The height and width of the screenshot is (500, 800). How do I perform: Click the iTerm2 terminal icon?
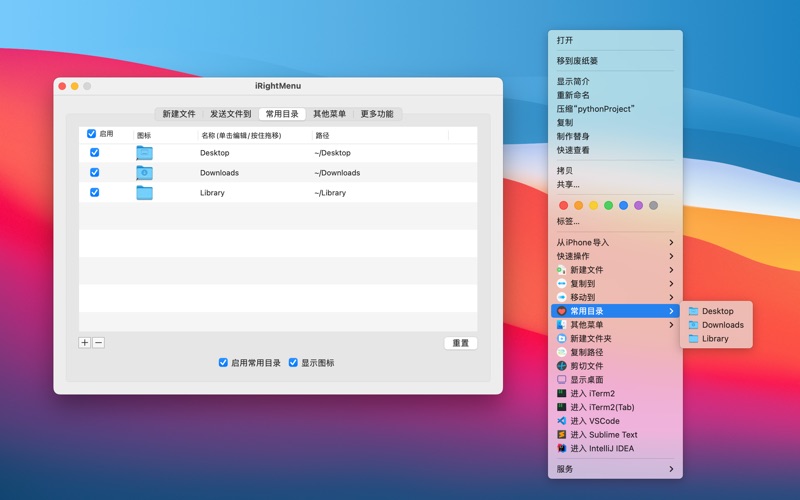click(x=561, y=393)
